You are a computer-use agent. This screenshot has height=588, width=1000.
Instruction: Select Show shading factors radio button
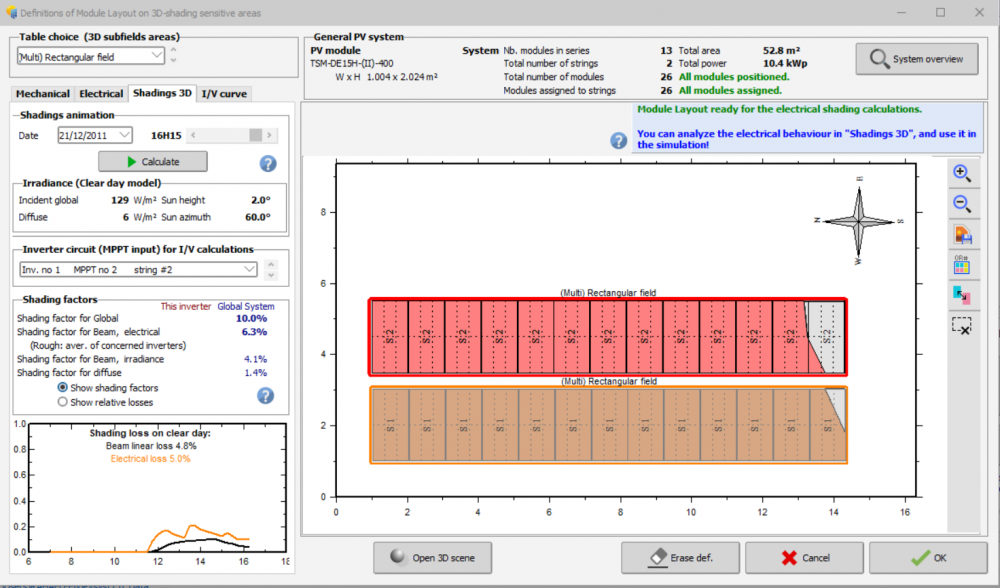tap(64, 388)
